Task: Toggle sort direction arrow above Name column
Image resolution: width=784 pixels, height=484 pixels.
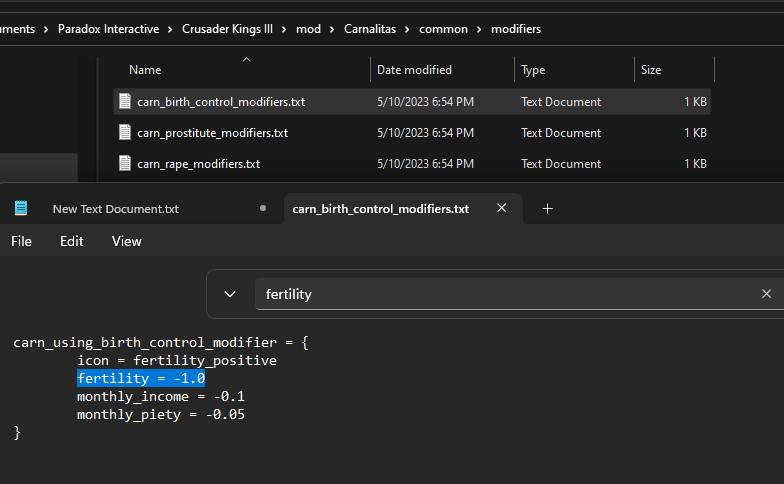Action: pos(245,60)
